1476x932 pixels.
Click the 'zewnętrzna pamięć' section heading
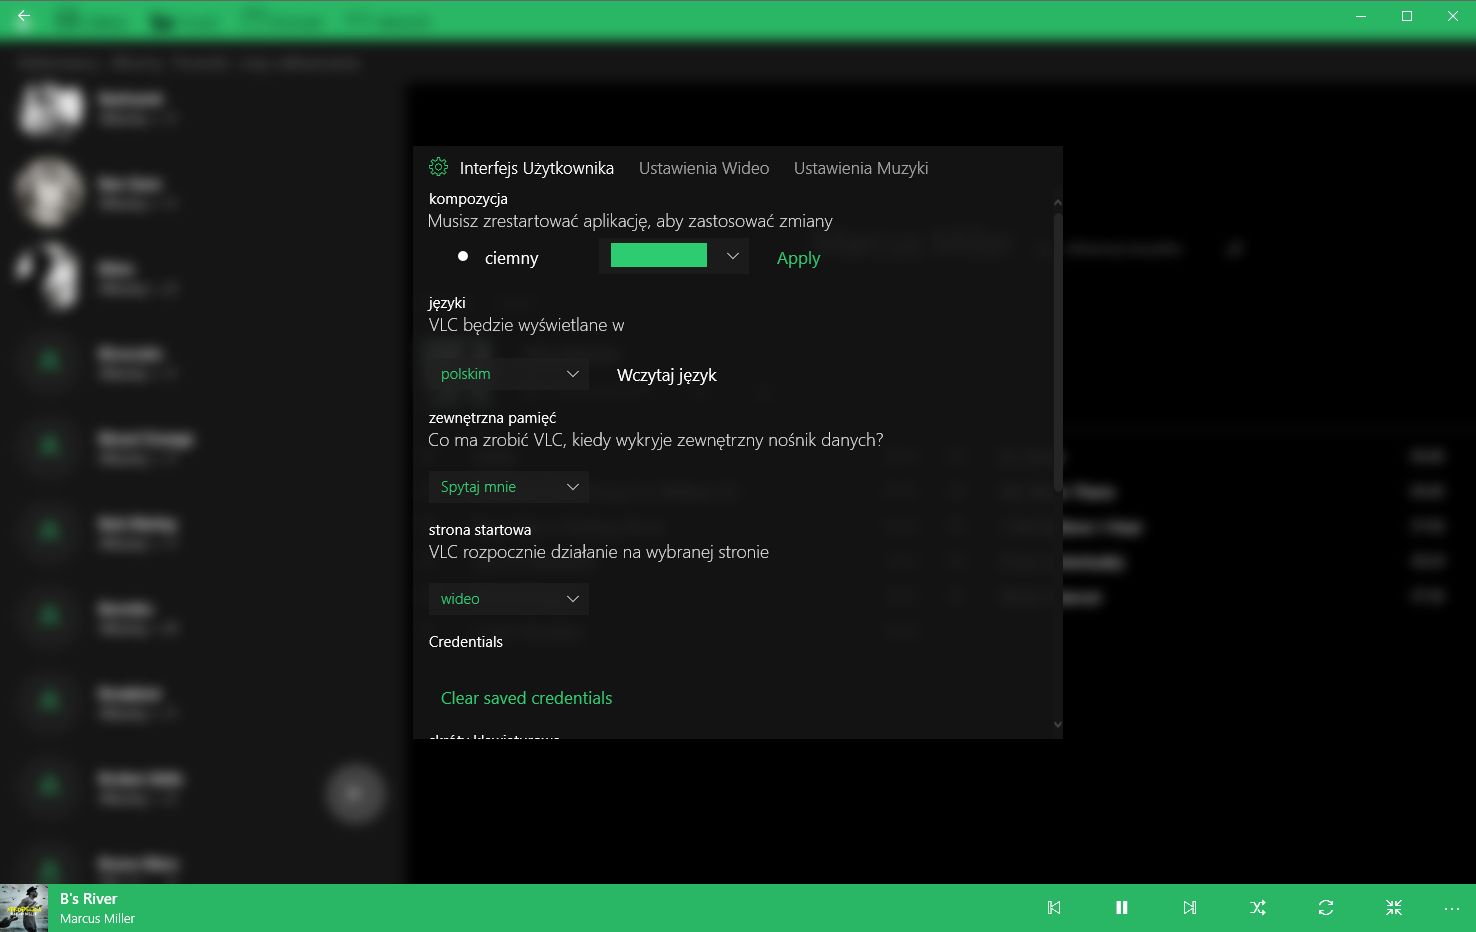(x=492, y=418)
